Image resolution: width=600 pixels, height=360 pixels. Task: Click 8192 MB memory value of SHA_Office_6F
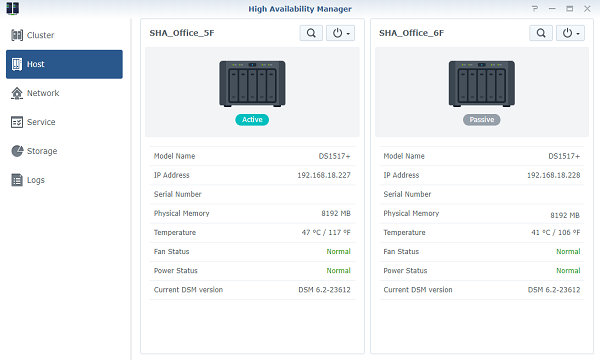(x=565, y=215)
